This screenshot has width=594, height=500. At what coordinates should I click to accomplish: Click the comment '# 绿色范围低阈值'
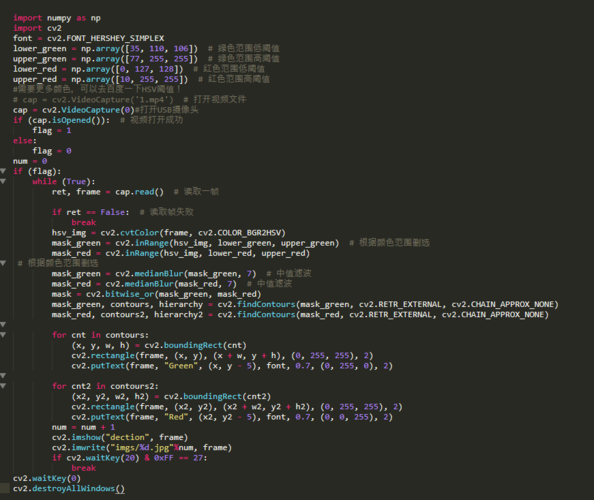[x=244, y=48]
